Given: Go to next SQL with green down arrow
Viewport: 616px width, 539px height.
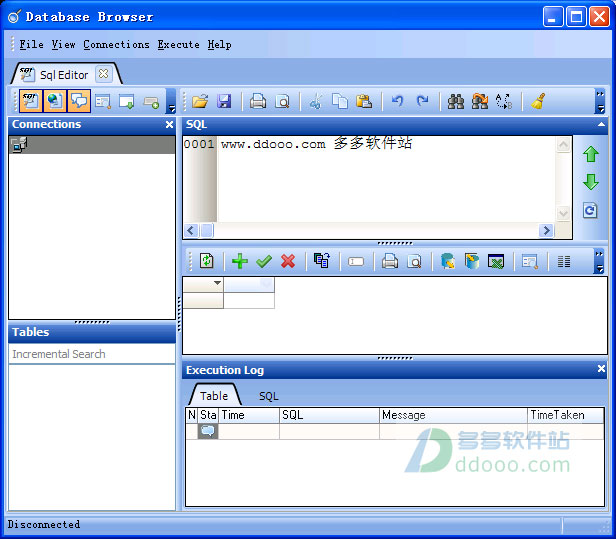Looking at the screenshot, I should pos(590,182).
